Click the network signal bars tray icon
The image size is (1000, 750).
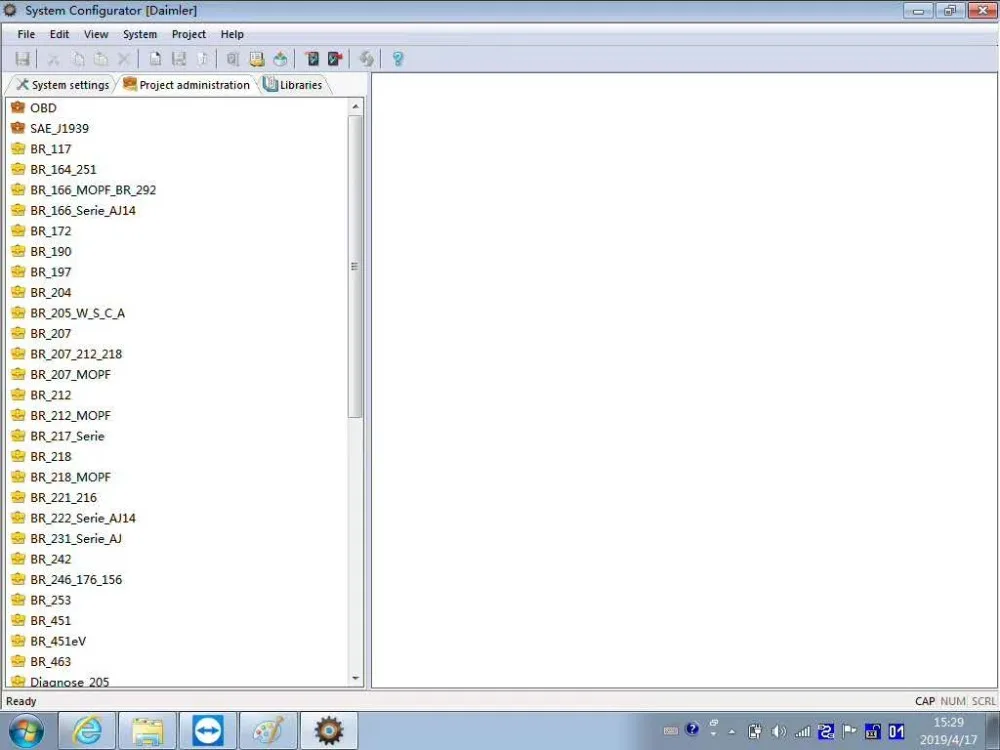click(802, 732)
